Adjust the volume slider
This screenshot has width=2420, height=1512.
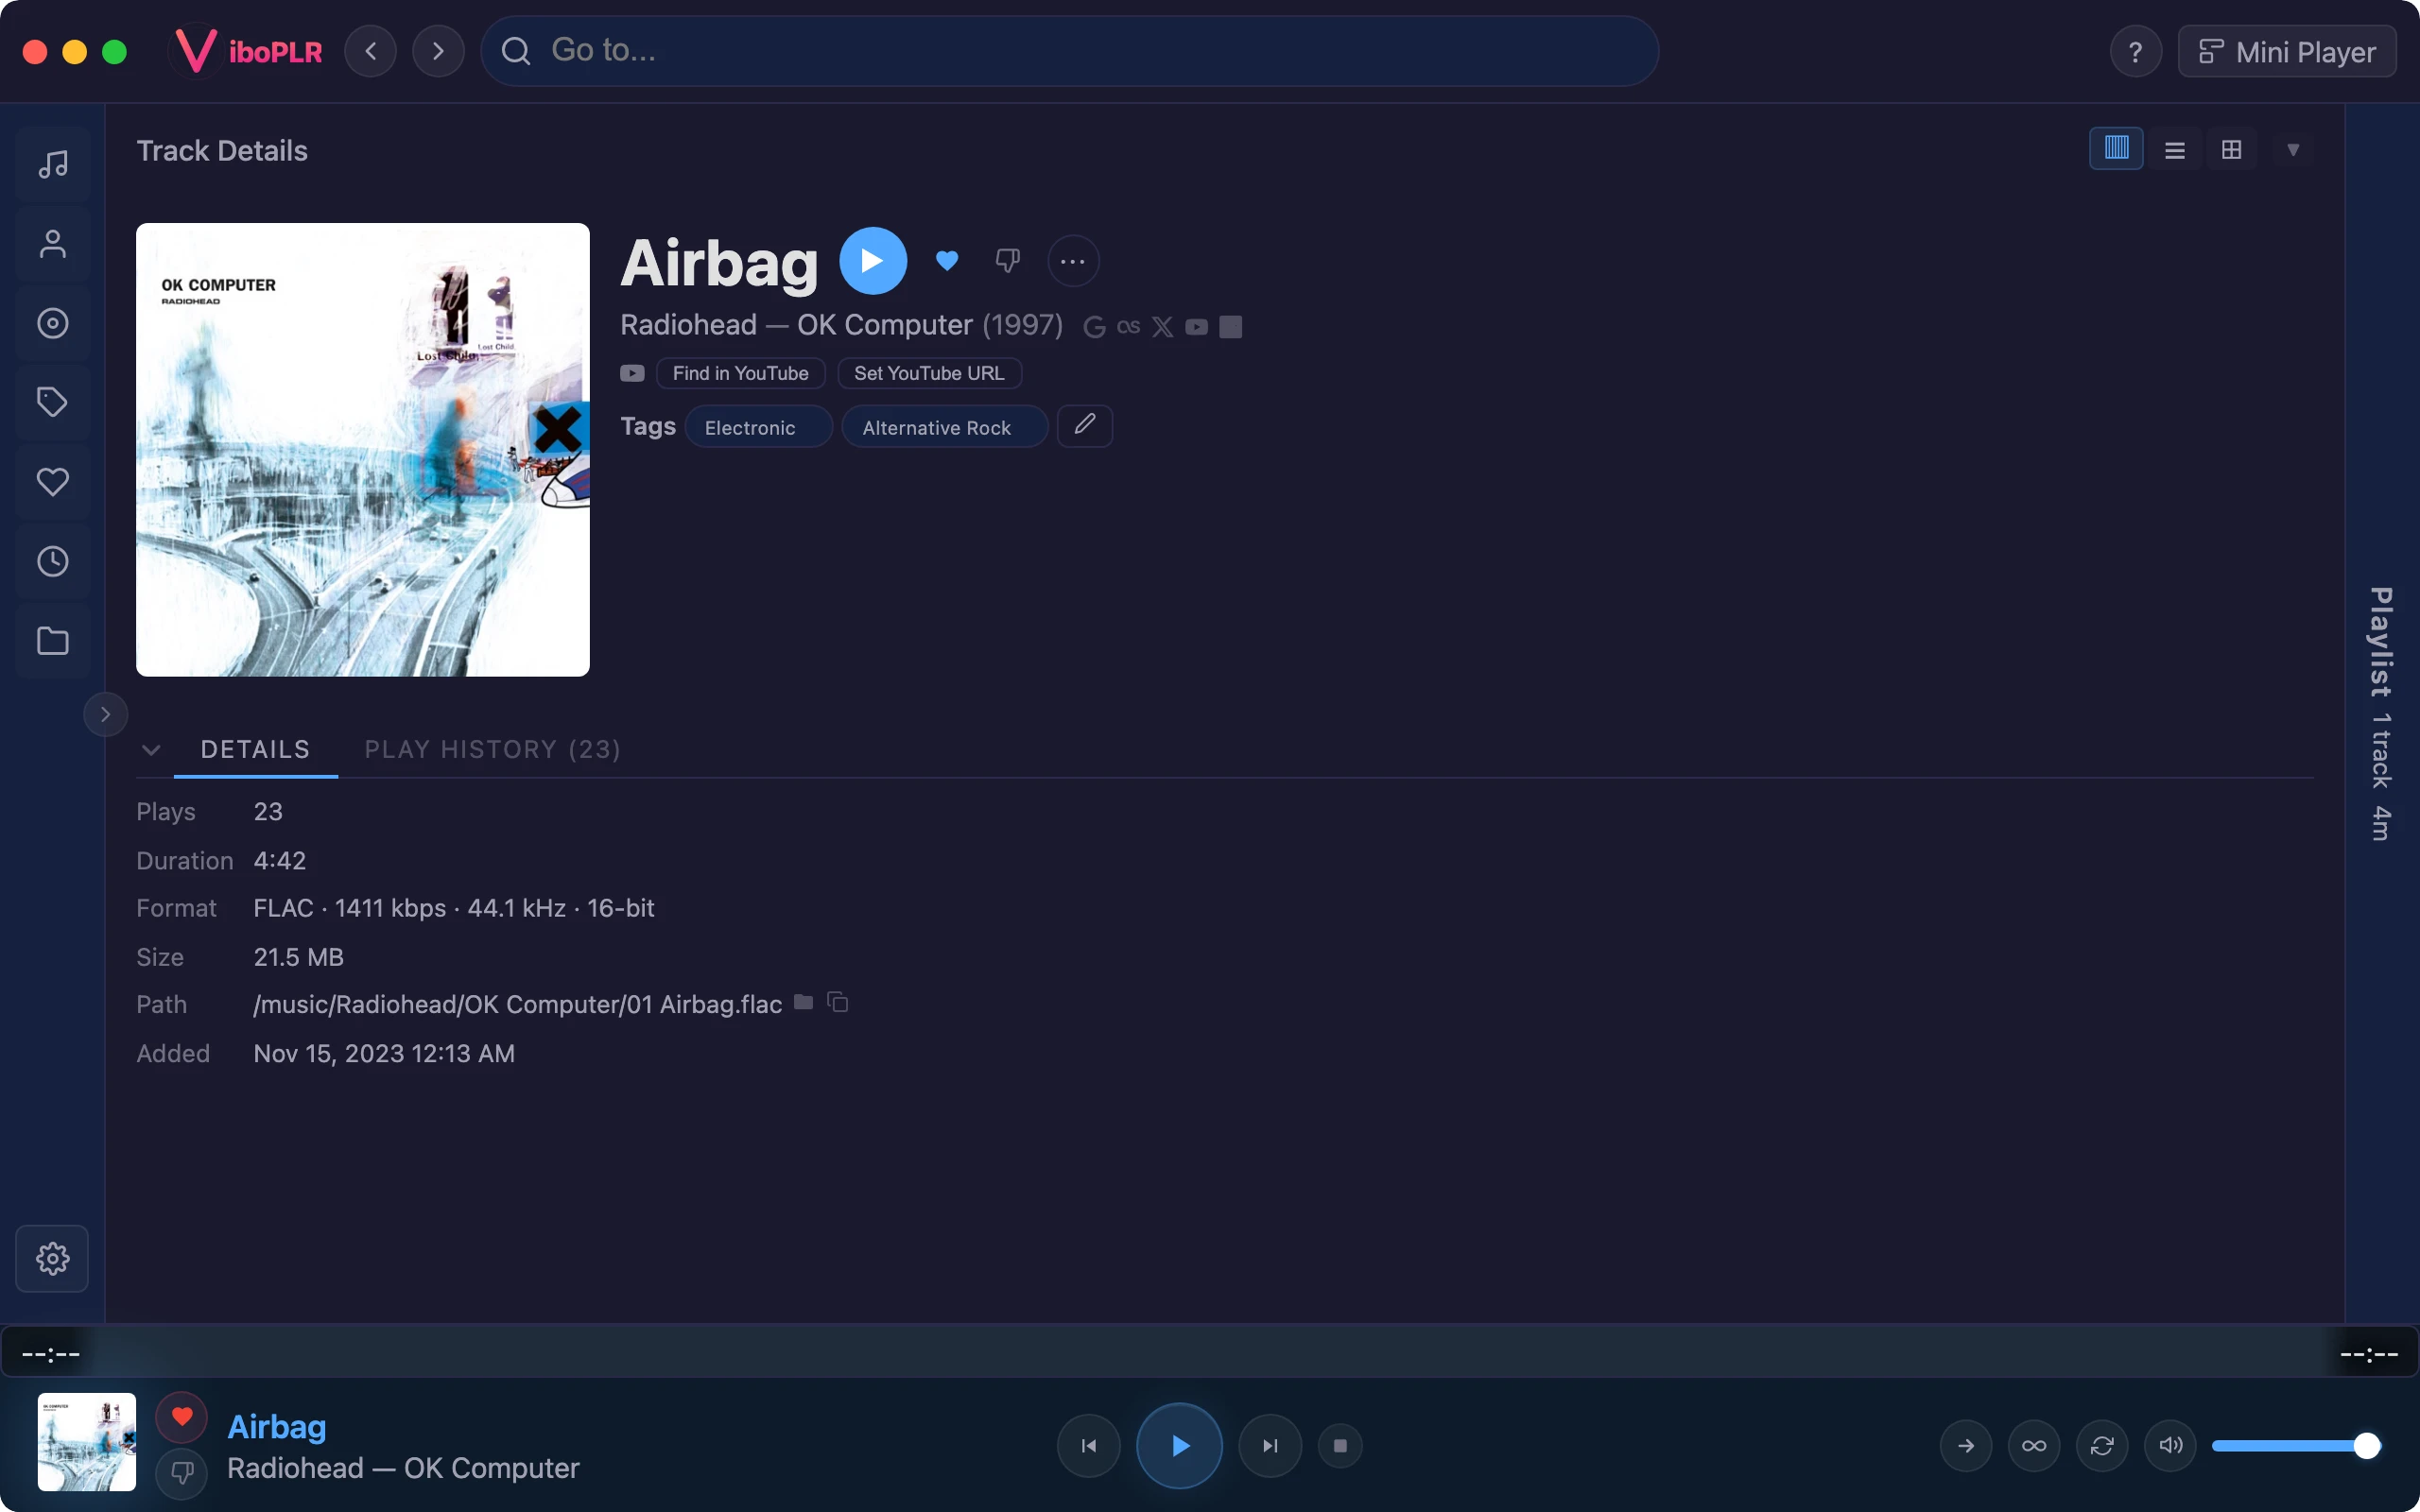click(2295, 1446)
